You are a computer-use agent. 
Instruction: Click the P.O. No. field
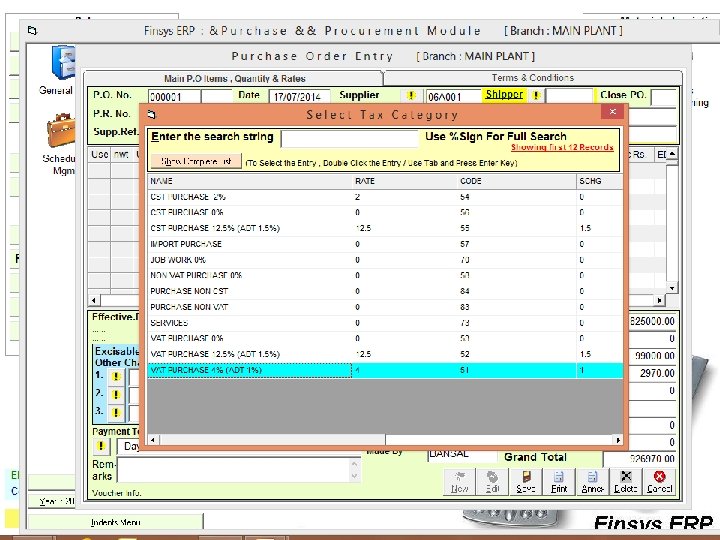[x=174, y=97]
